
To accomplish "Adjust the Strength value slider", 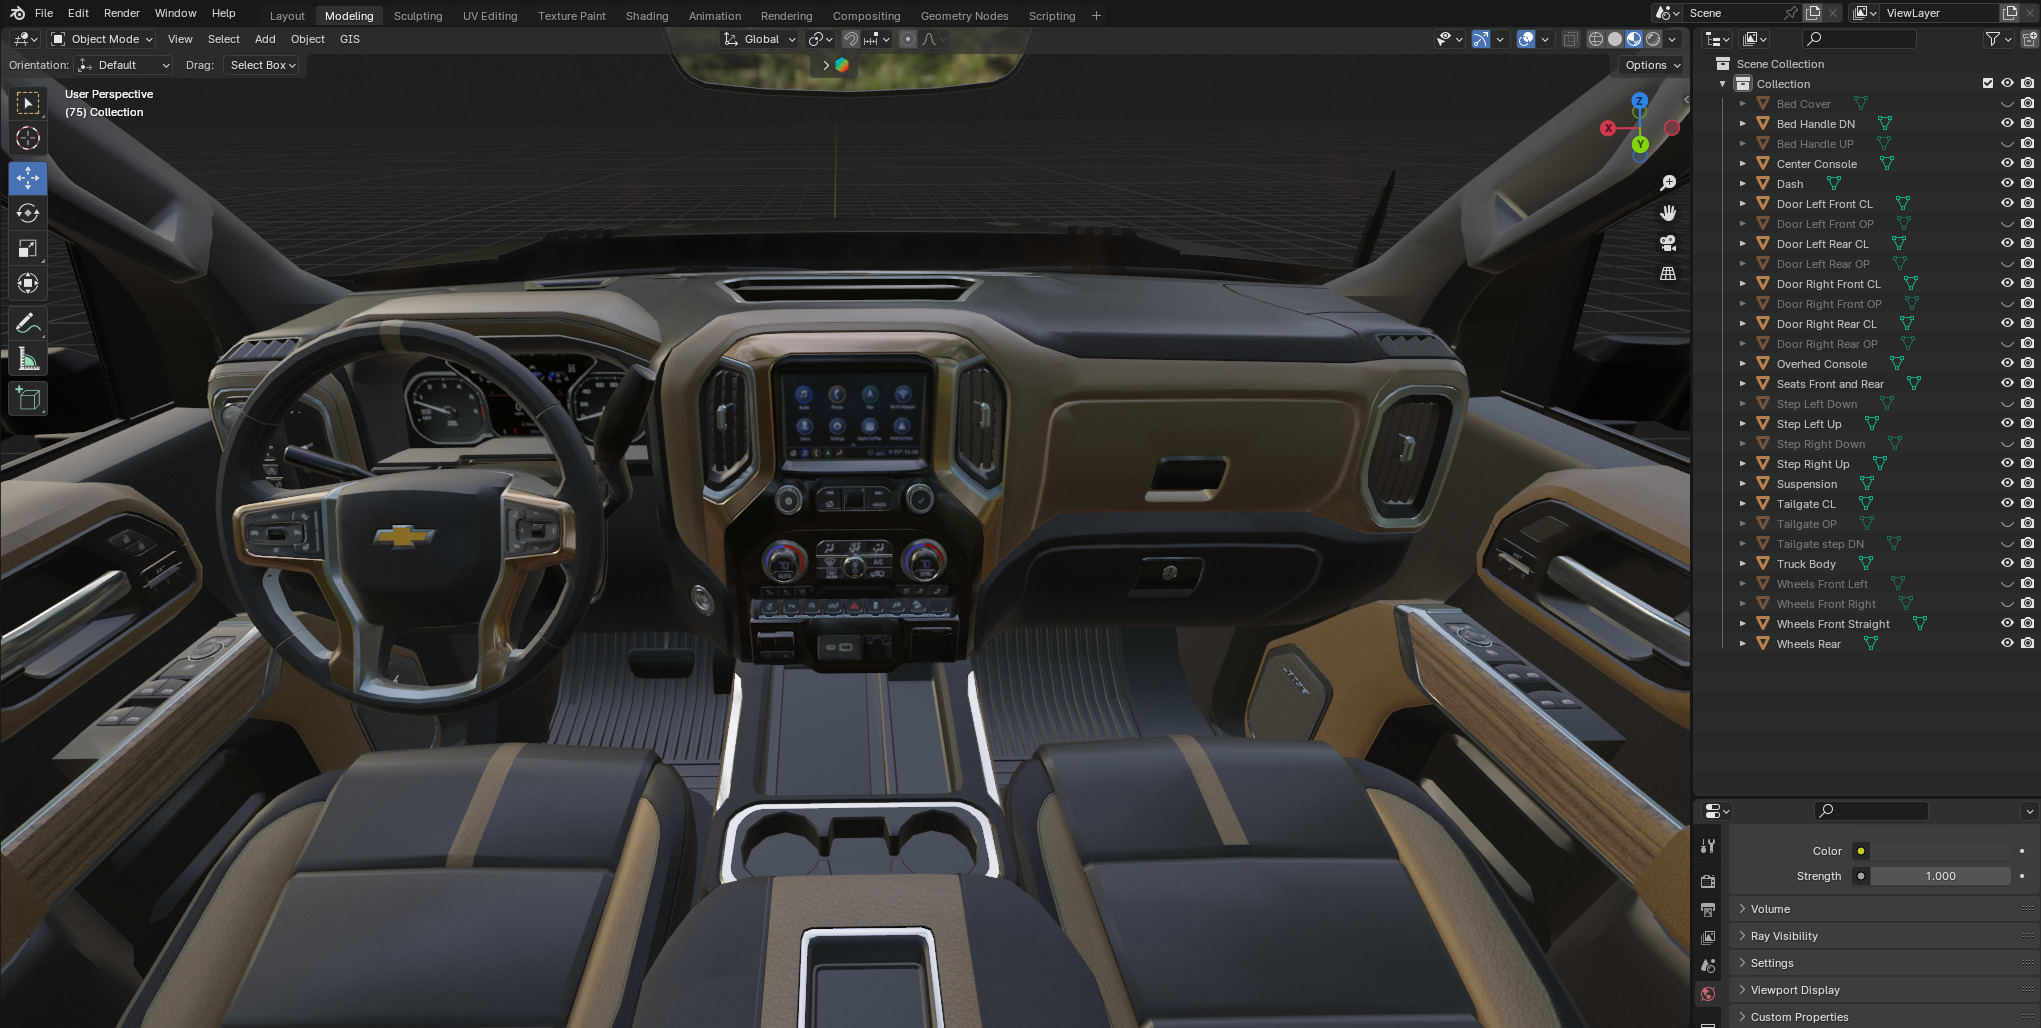I will [1940, 876].
